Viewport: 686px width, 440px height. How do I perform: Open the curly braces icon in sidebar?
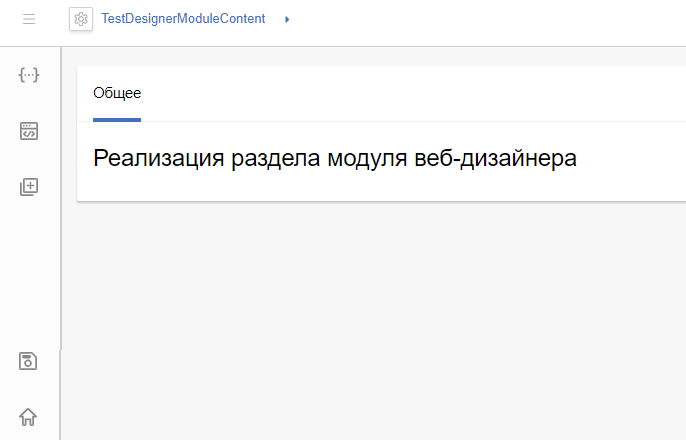point(29,75)
